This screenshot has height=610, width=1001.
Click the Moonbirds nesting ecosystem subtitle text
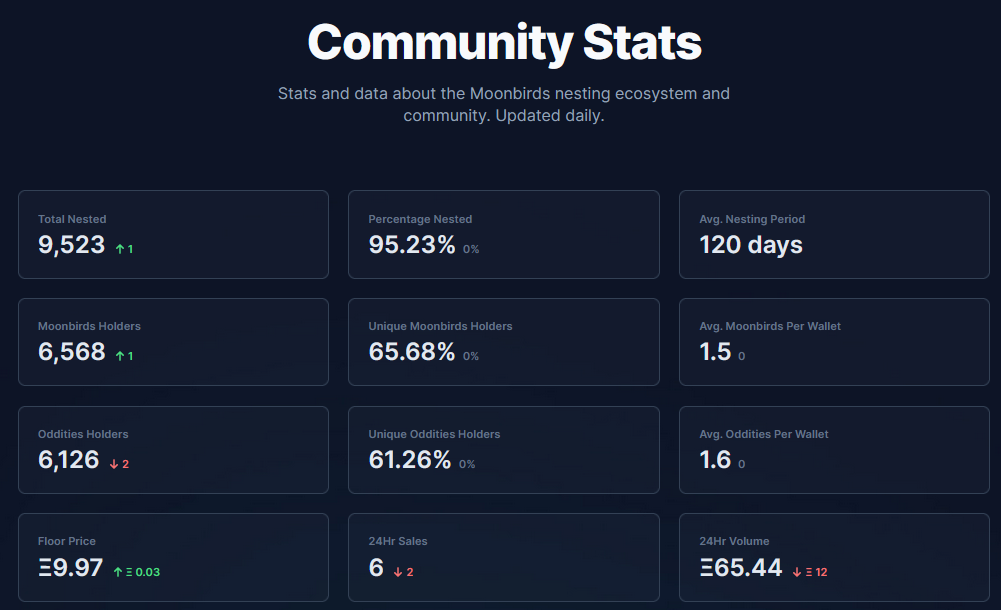coord(504,105)
